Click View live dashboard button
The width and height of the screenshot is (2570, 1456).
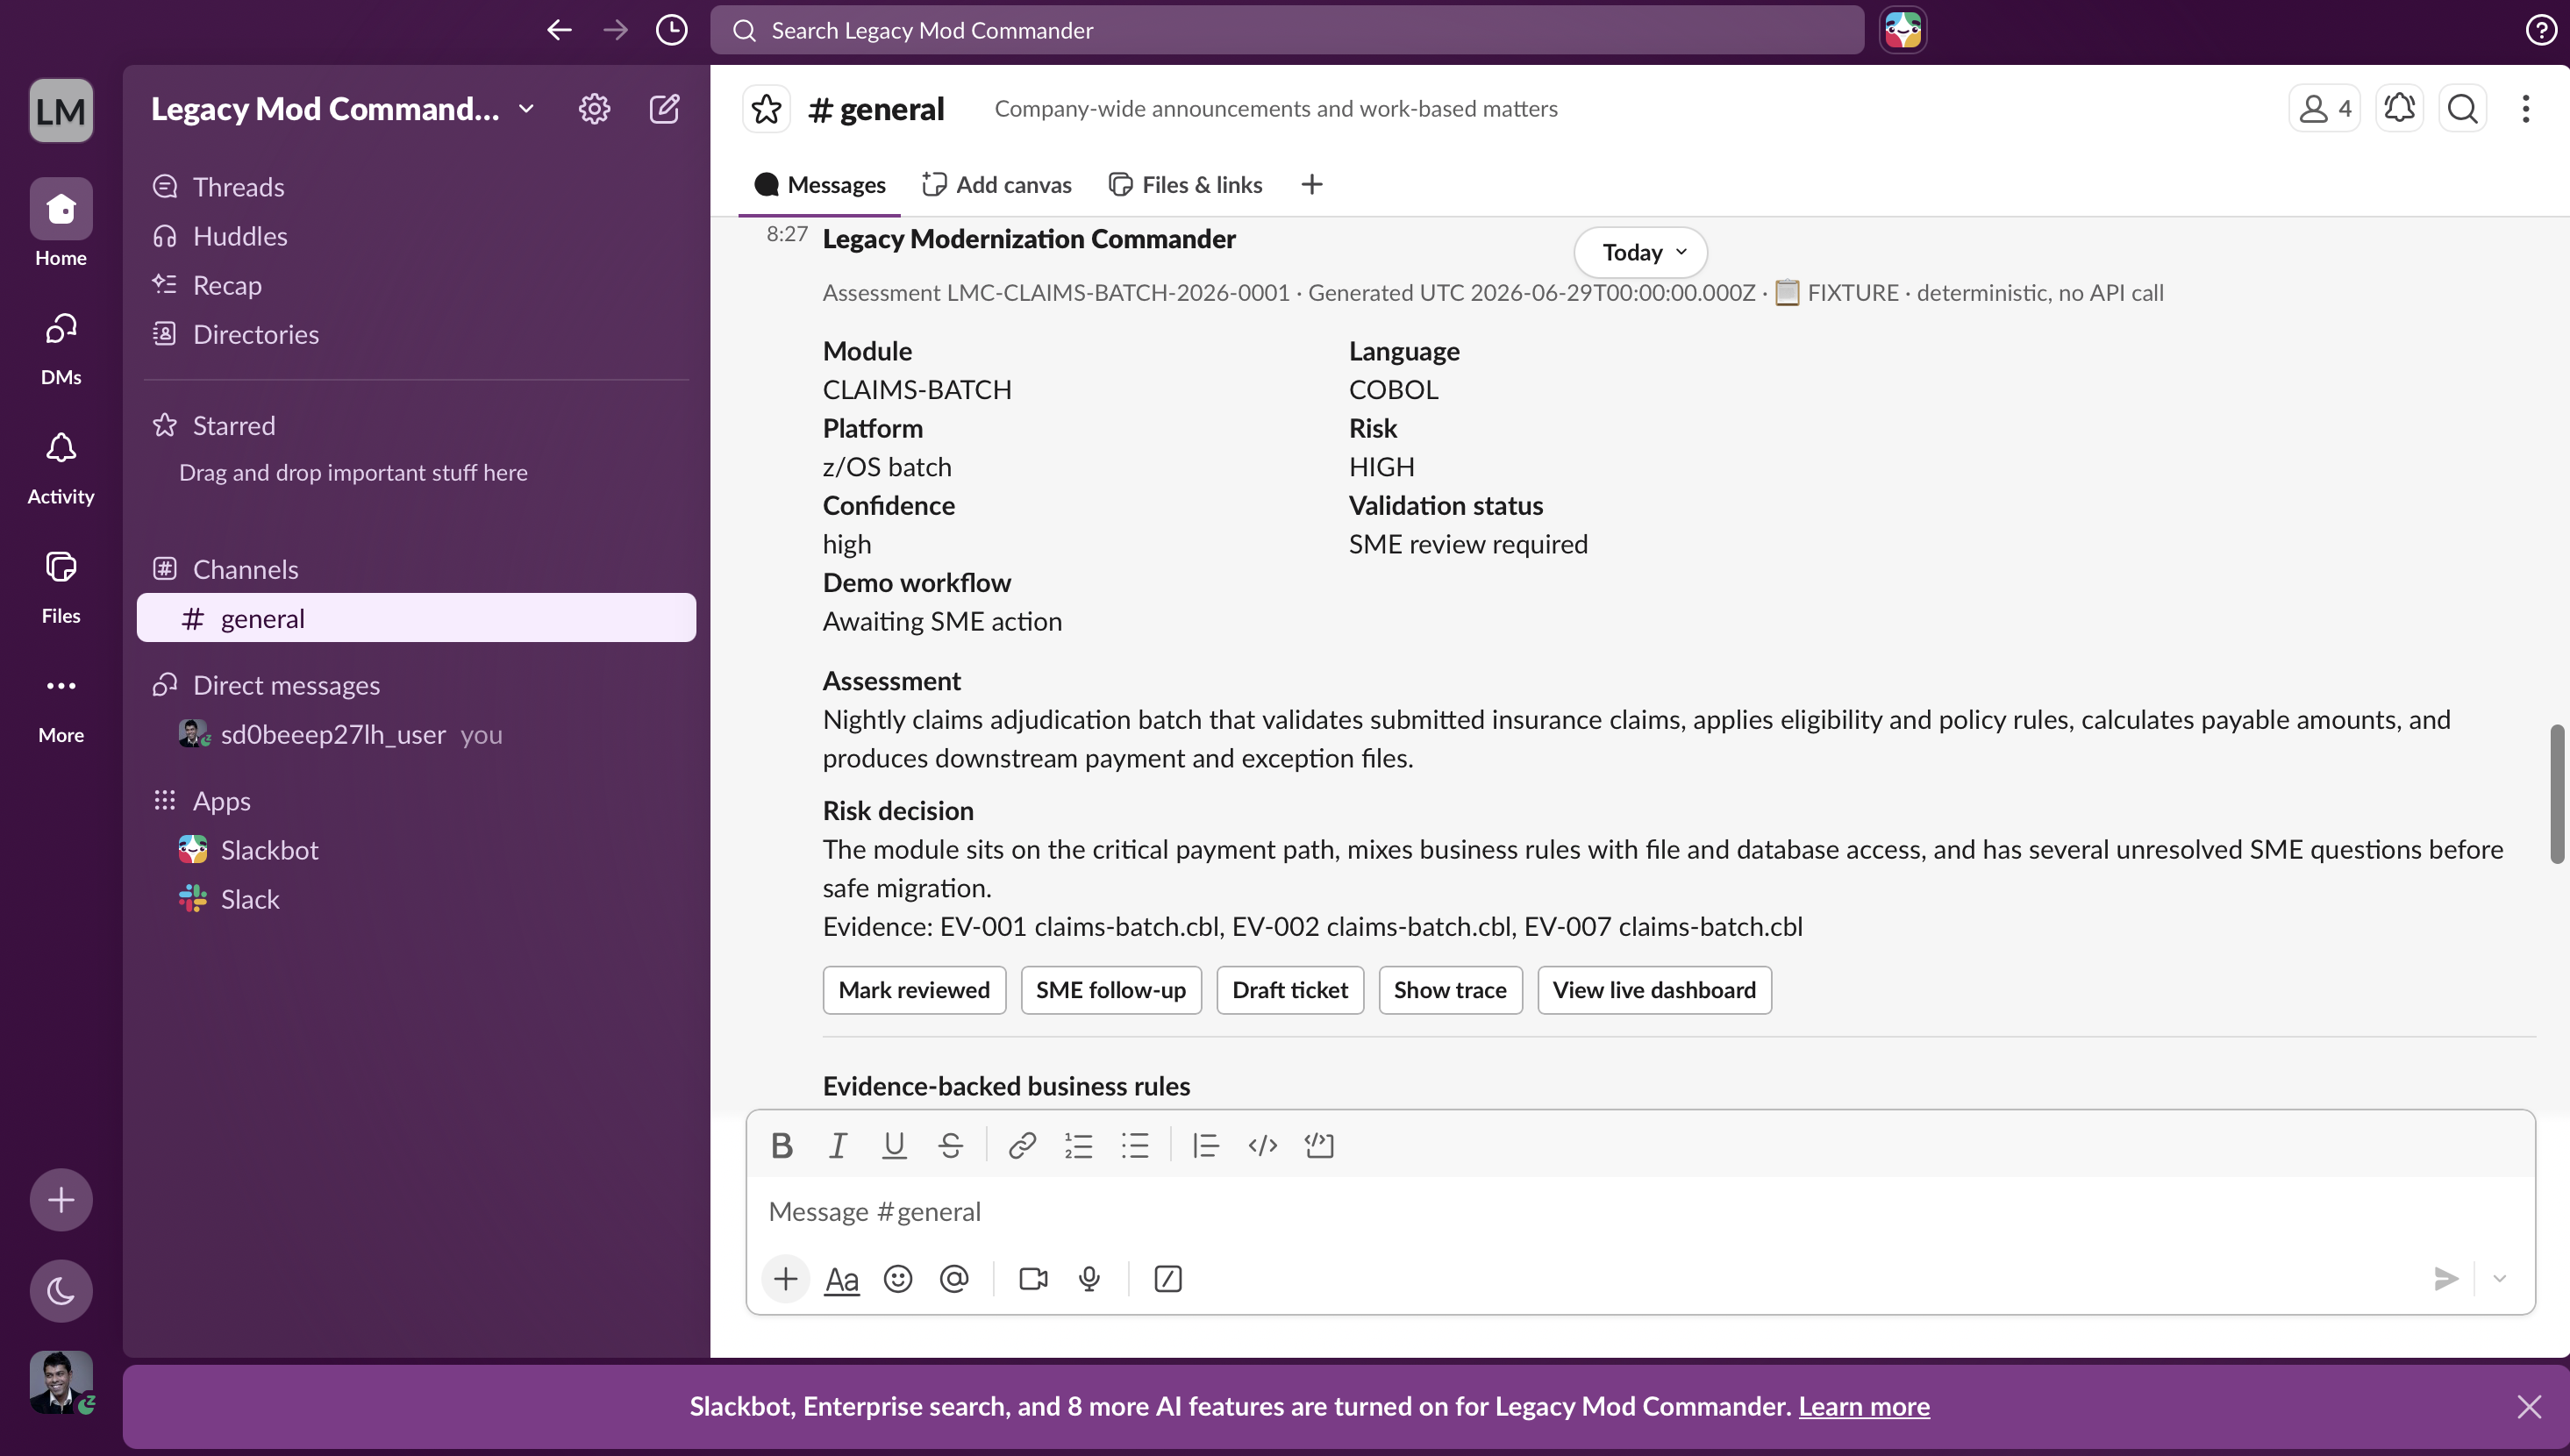[x=1654, y=990]
